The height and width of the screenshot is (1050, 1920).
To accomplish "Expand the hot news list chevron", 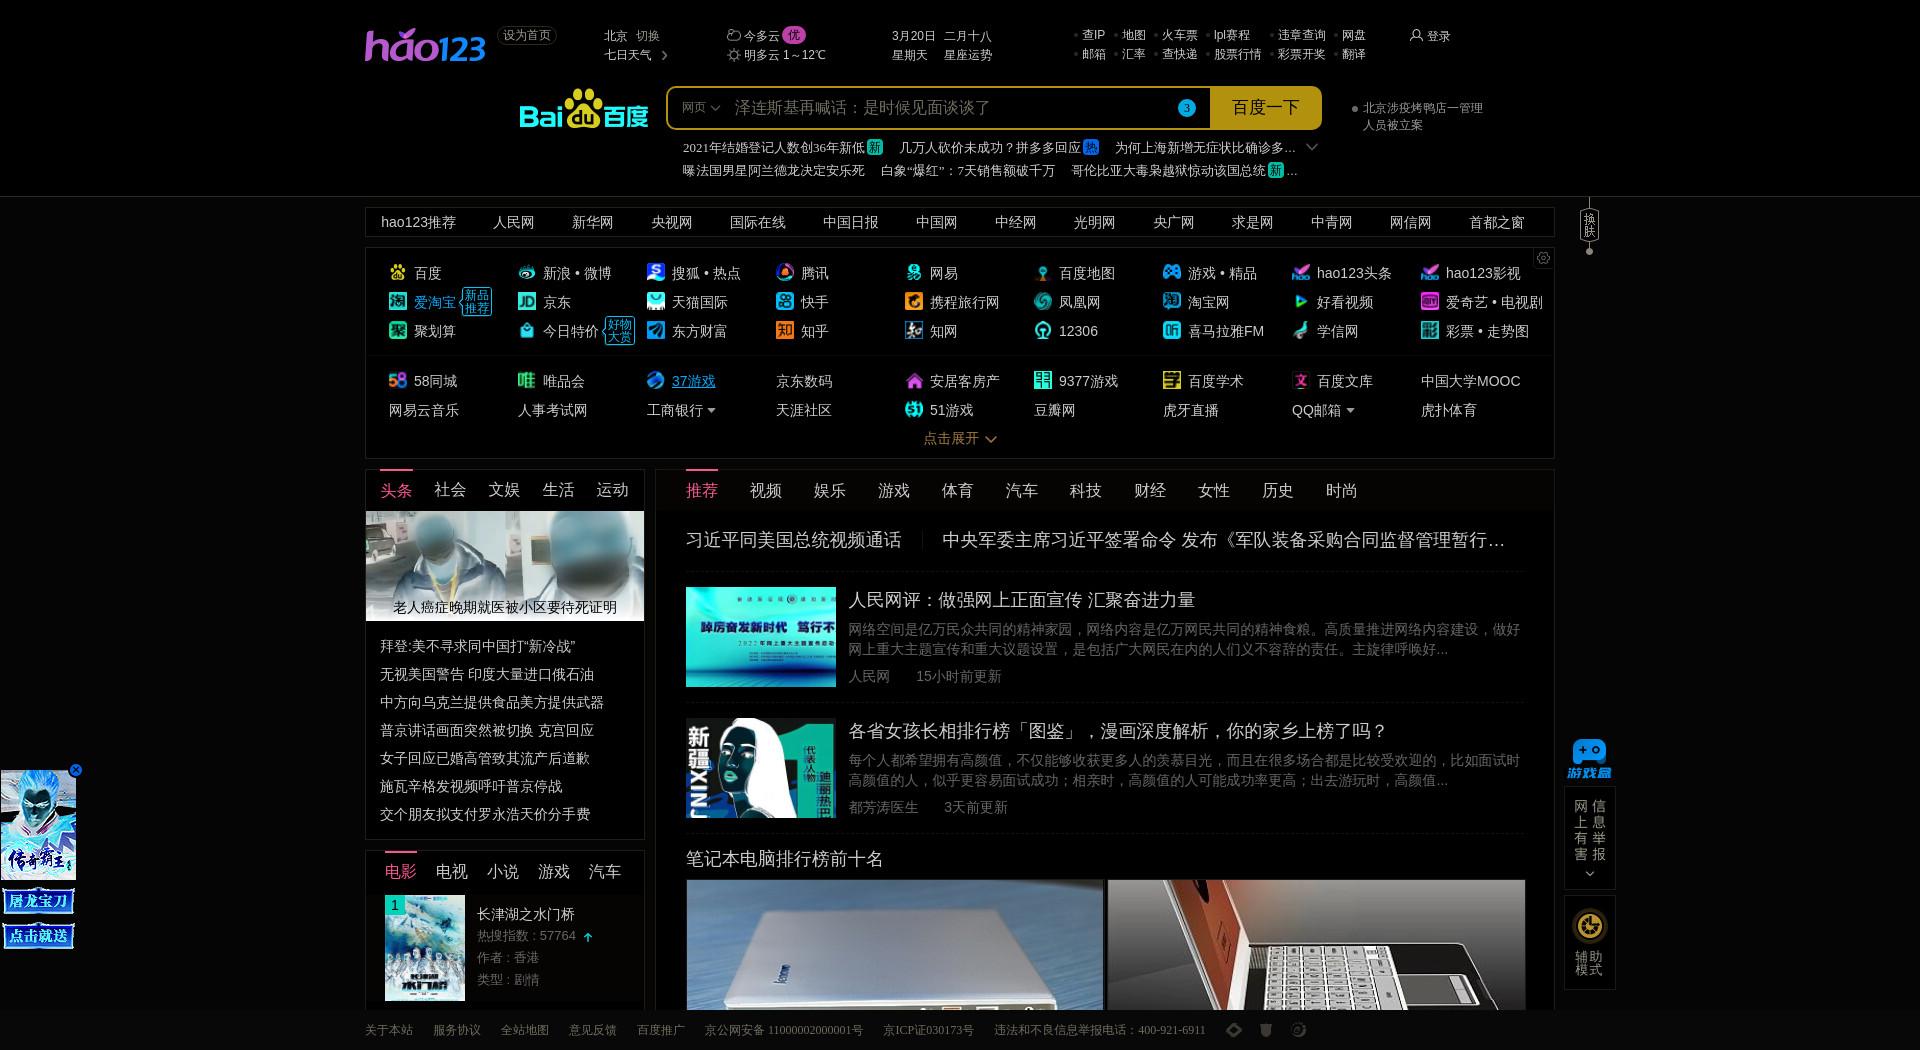I will tap(1312, 147).
